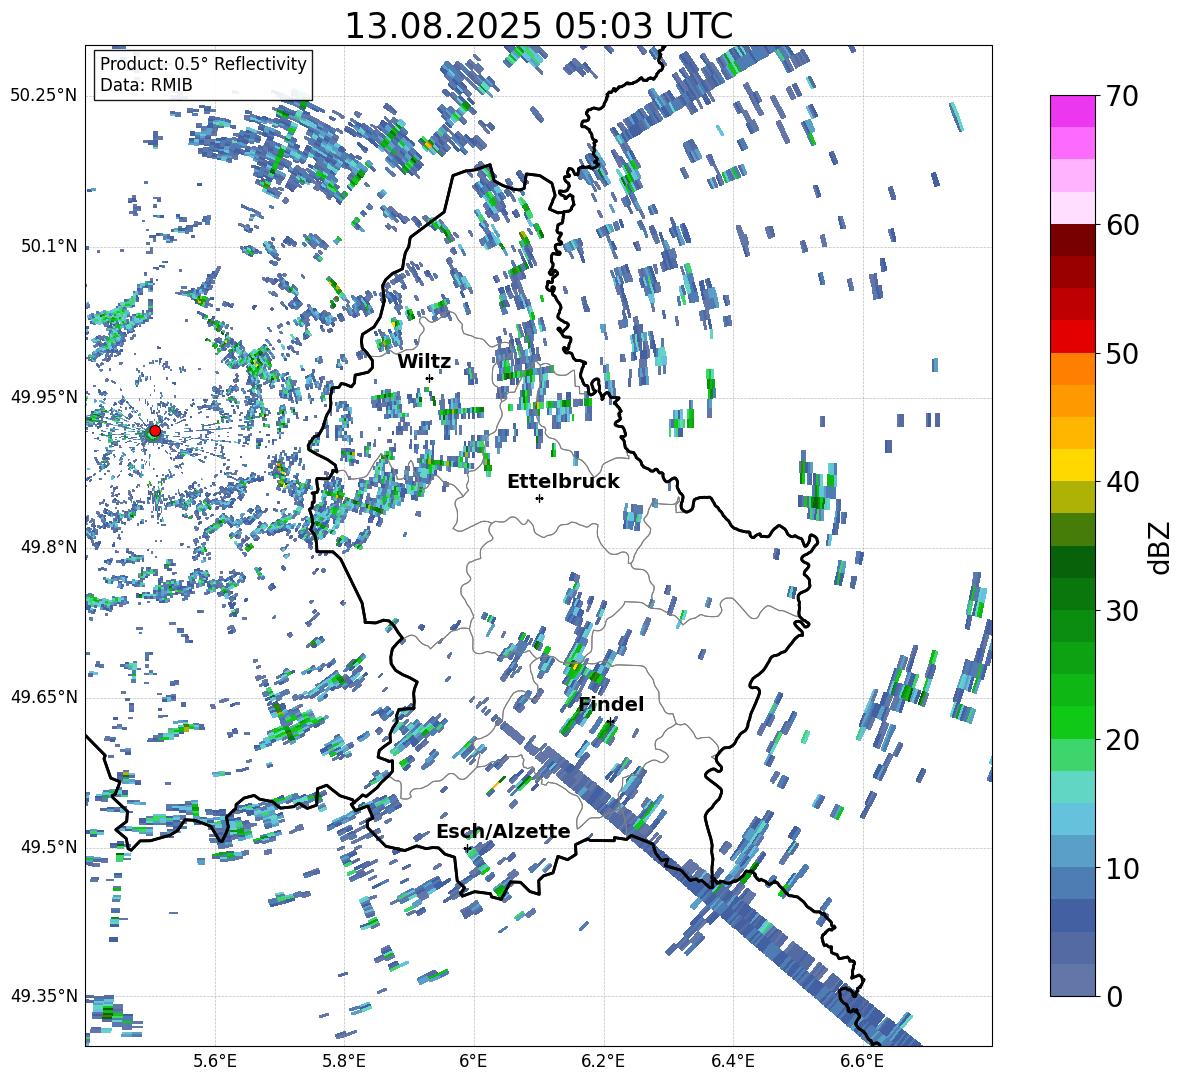Click the 6°E longitude label

[x=473, y=1061]
